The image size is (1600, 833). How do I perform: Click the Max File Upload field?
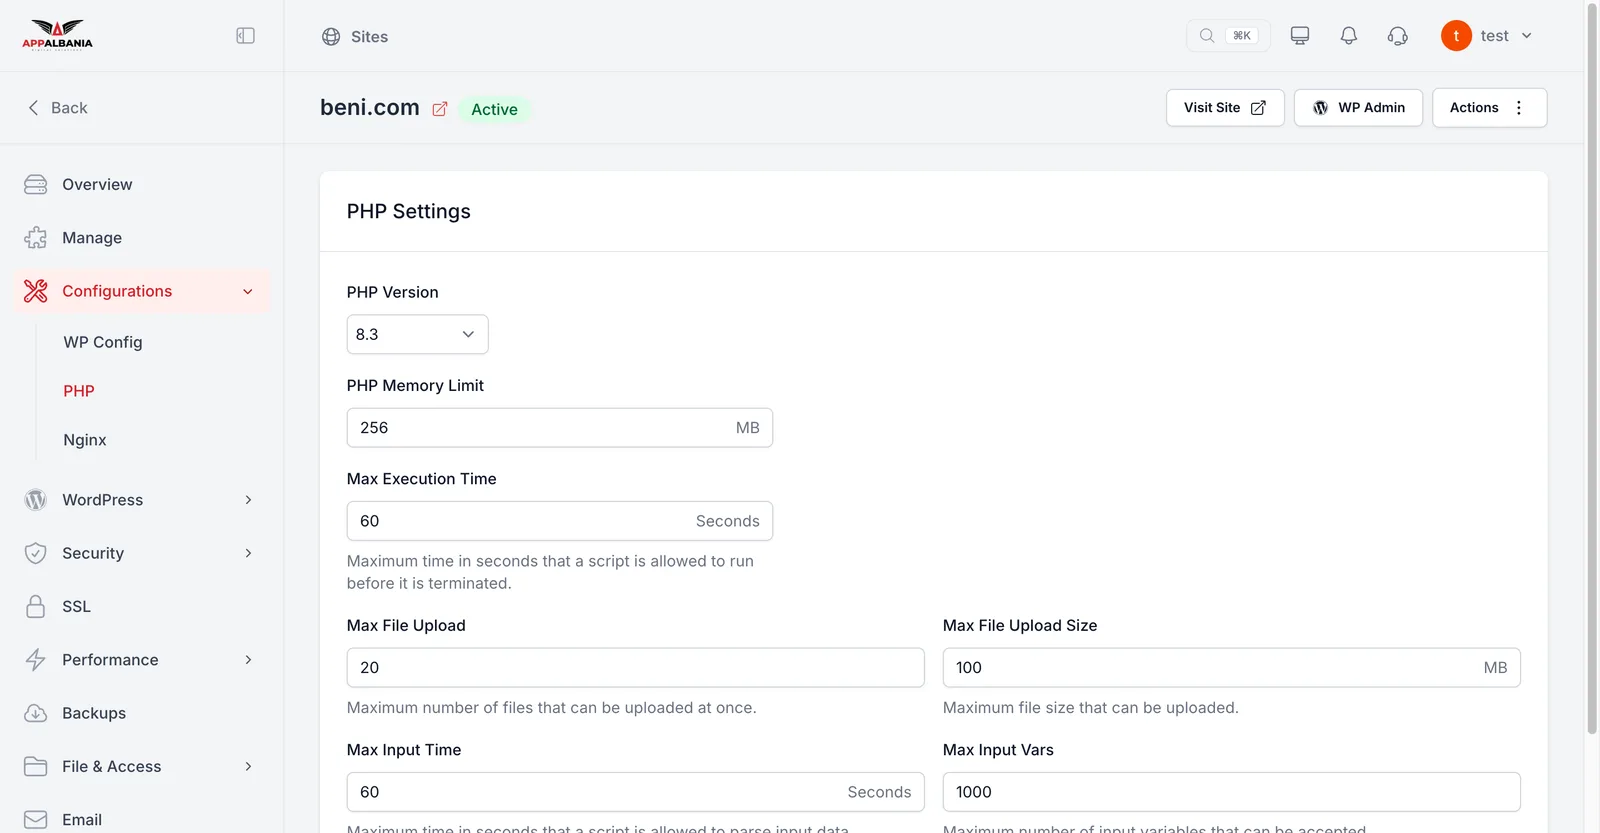point(635,668)
